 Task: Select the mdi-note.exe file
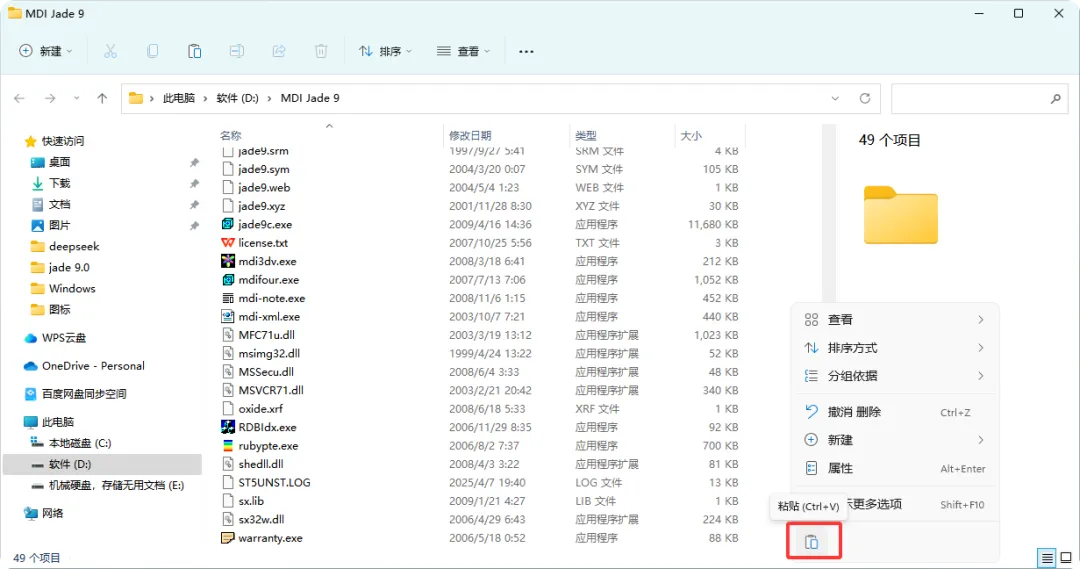tap(271, 298)
